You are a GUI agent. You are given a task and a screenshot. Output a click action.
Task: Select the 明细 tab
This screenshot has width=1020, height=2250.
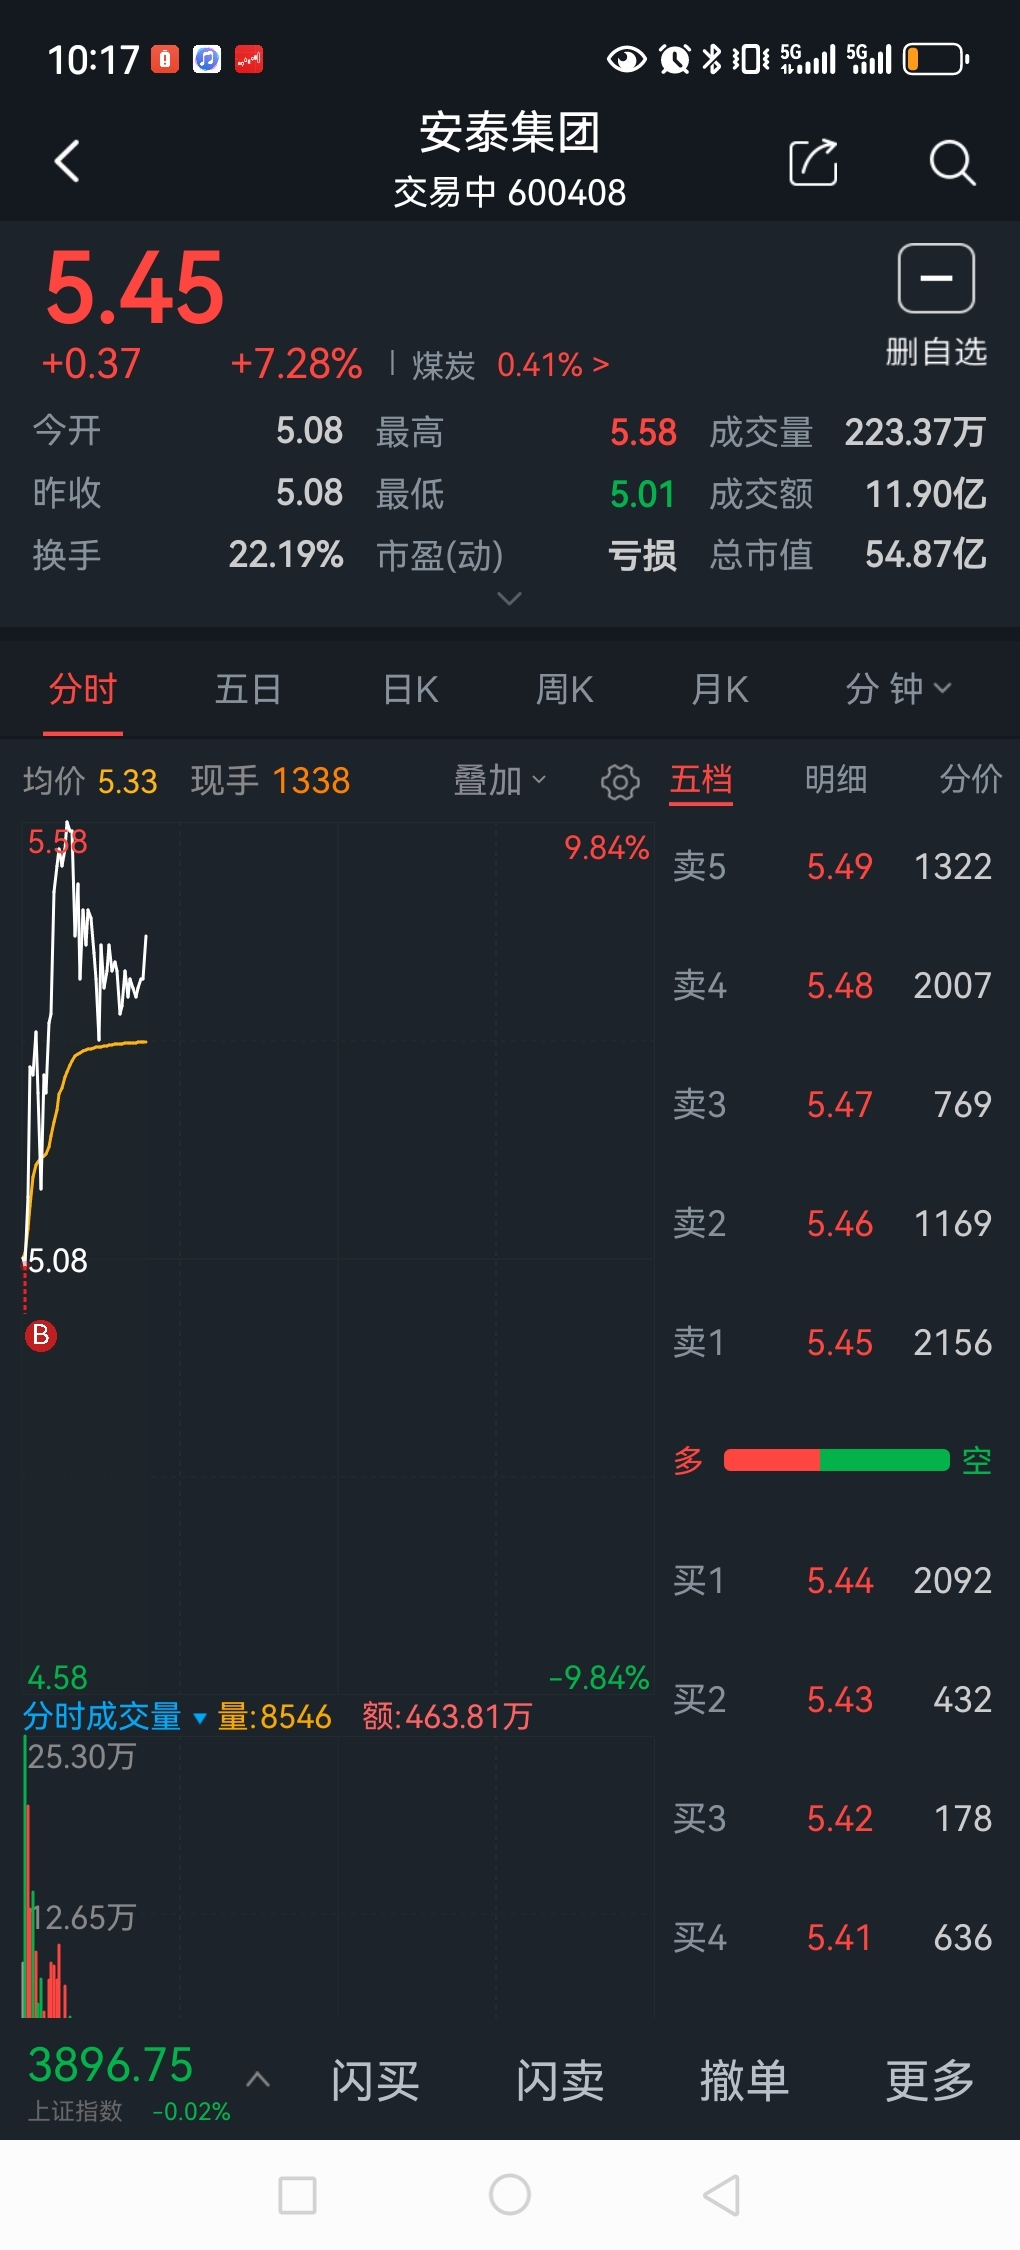836,780
